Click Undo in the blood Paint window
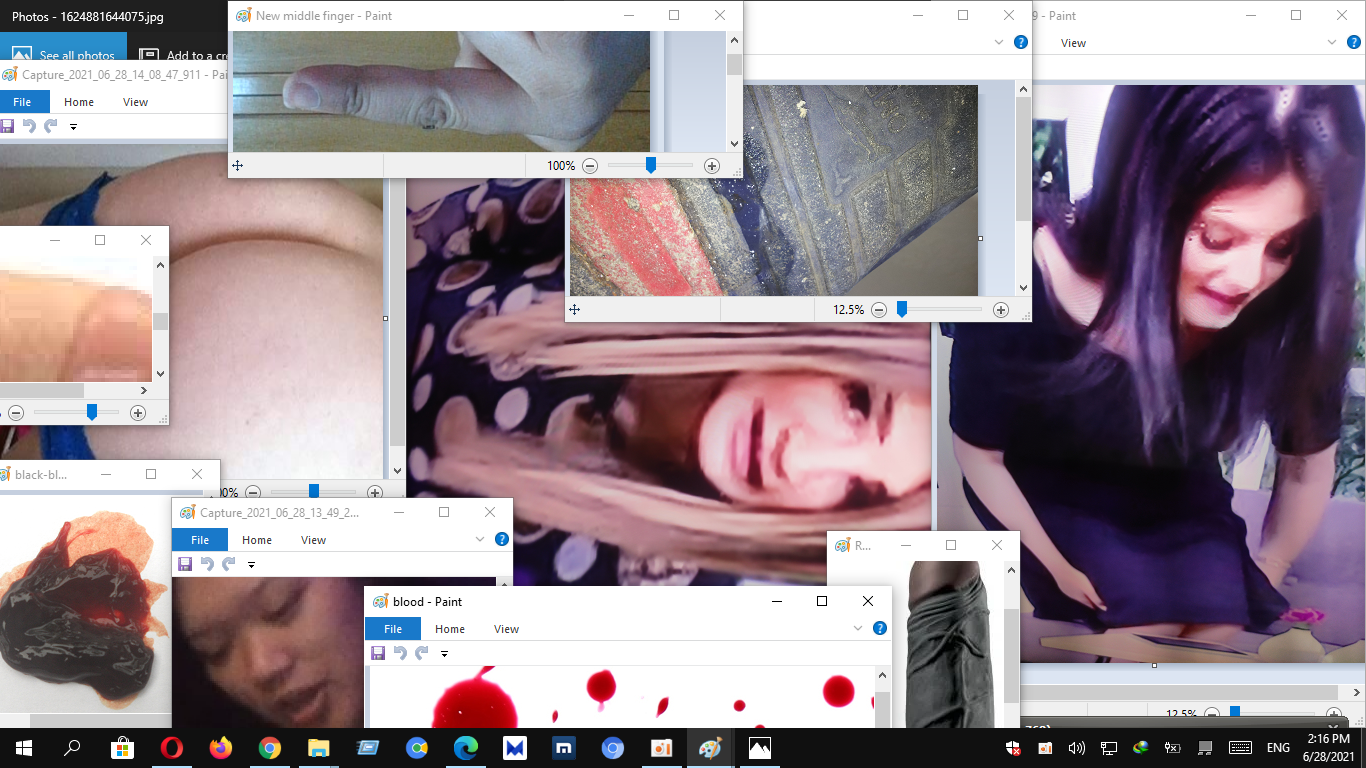This screenshot has height=768, width=1366. [400, 653]
